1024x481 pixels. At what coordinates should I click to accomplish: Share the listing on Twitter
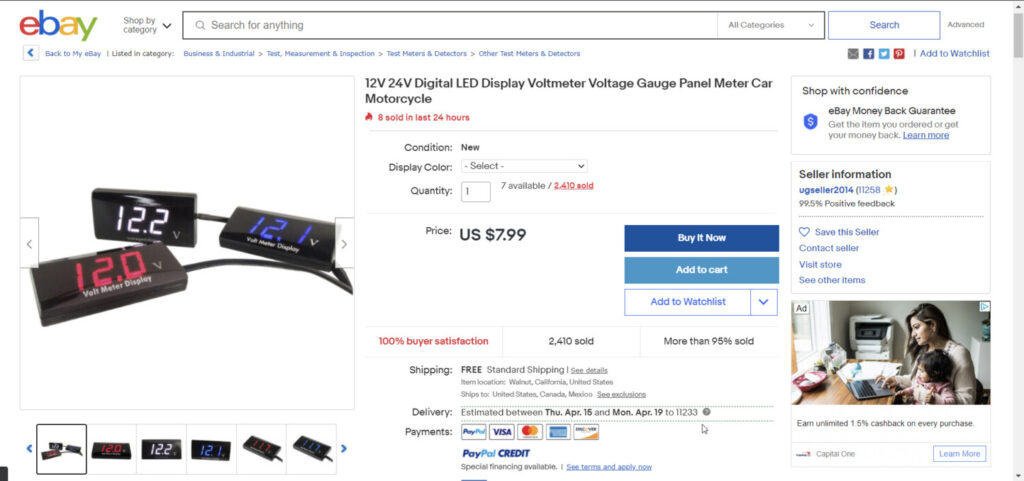coord(884,54)
